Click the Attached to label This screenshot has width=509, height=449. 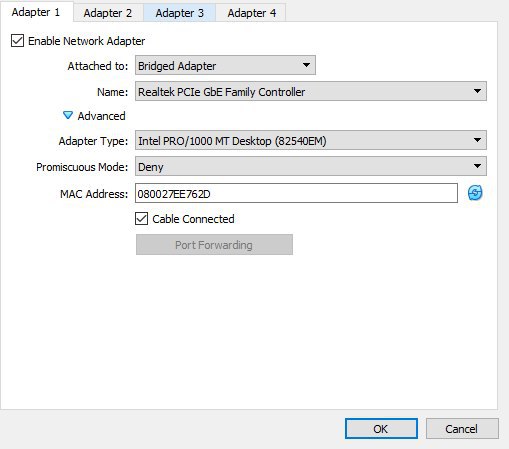[98, 66]
